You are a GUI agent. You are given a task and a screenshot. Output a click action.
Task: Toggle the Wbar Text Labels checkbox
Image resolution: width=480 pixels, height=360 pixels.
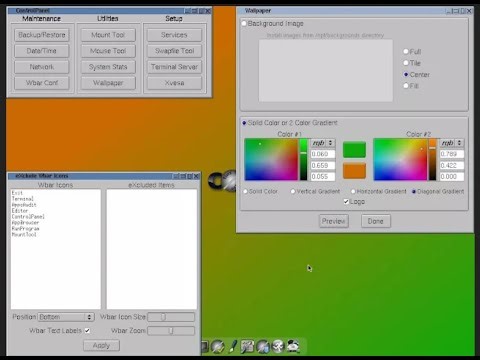coord(87,331)
